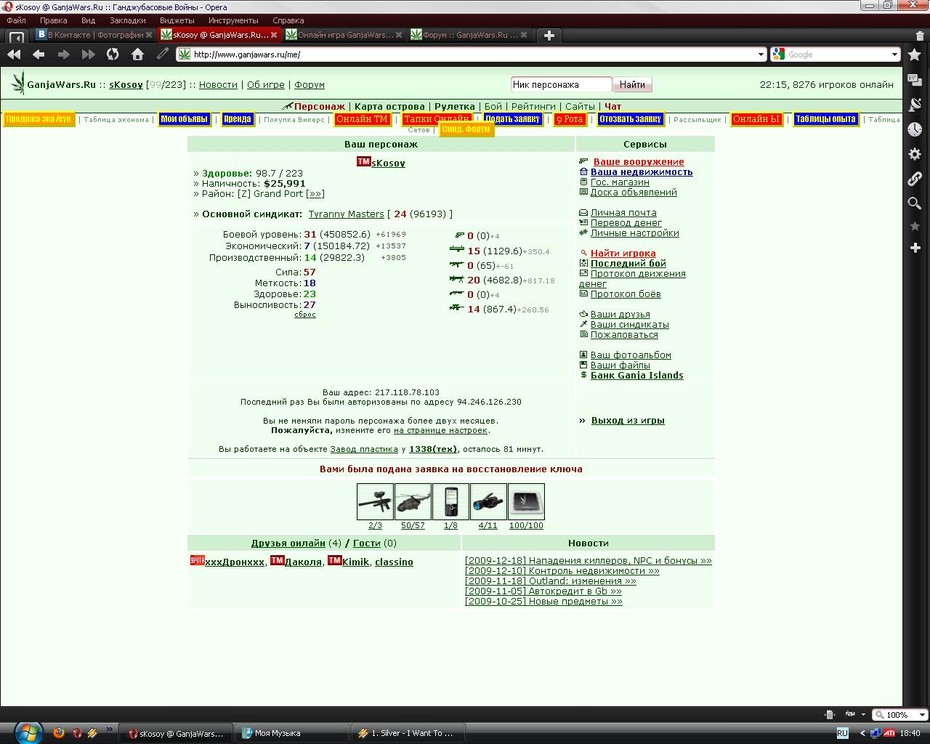Viewport: 930px width, 744px height.
Task: Open a new tab with plus button
Action: tap(549, 36)
